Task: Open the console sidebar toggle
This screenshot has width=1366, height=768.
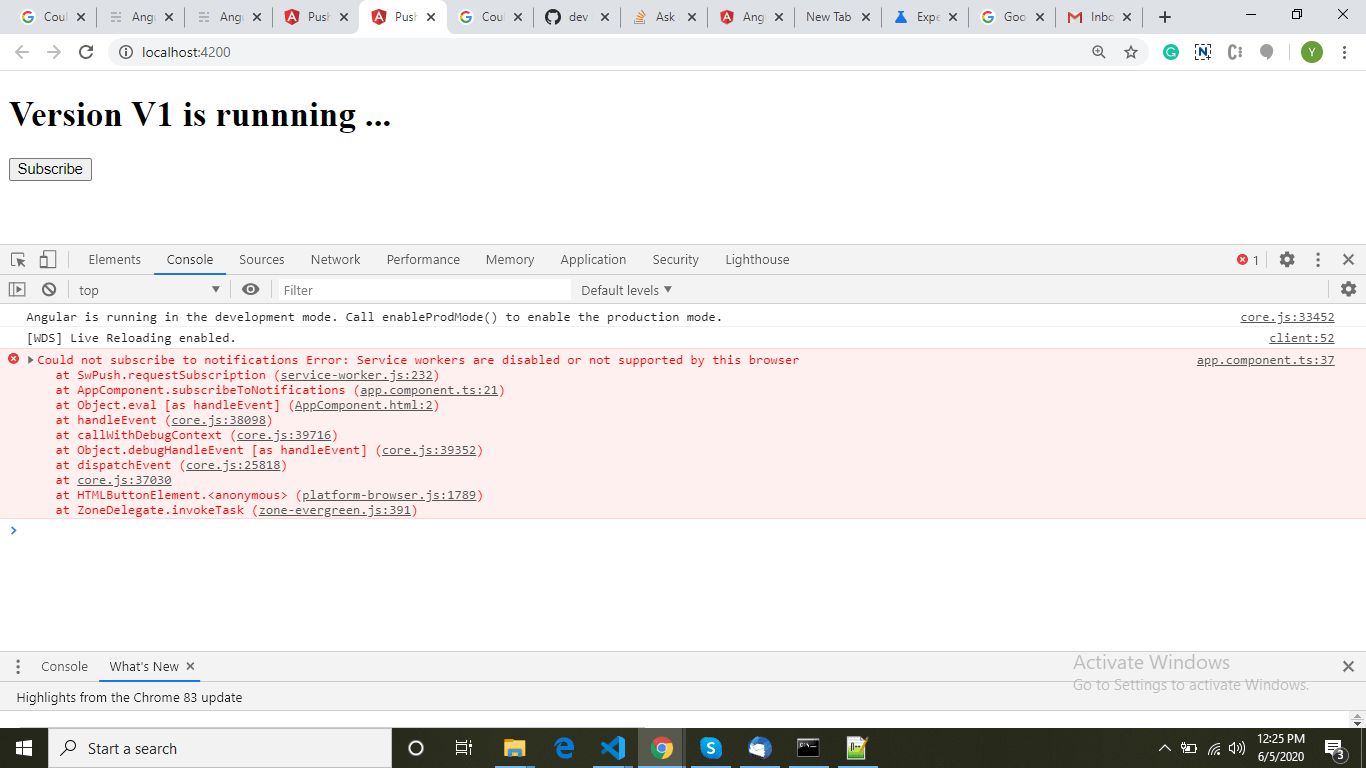Action: pyautogui.click(x=17, y=289)
